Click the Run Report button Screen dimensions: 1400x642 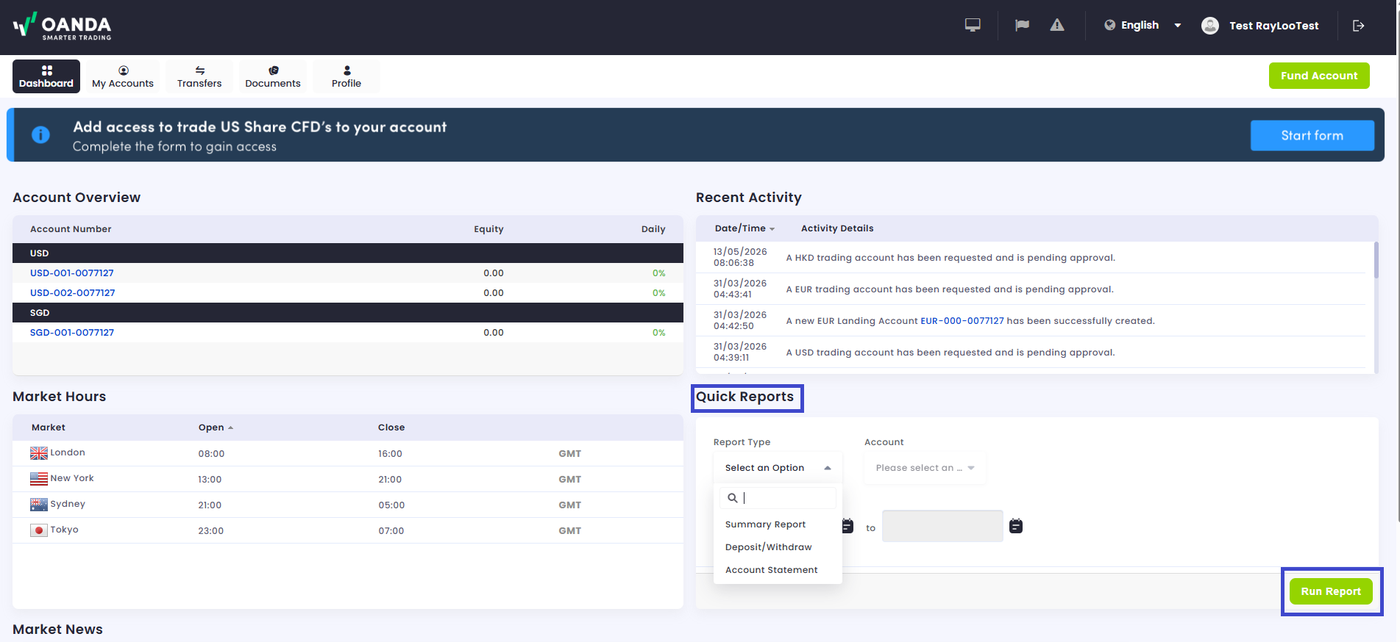point(1331,591)
